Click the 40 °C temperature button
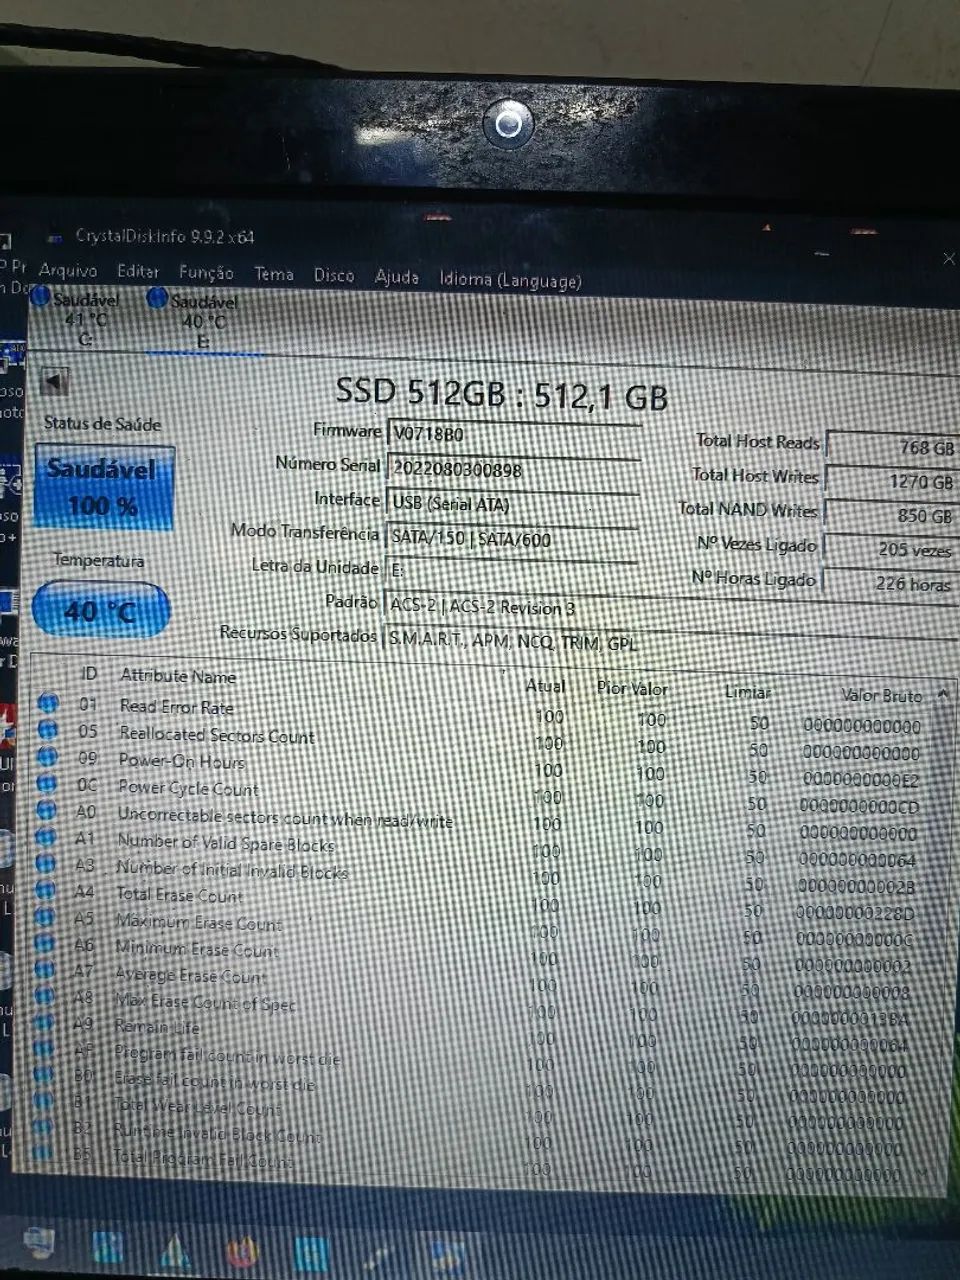The height and width of the screenshot is (1280, 960). coord(100,609)
